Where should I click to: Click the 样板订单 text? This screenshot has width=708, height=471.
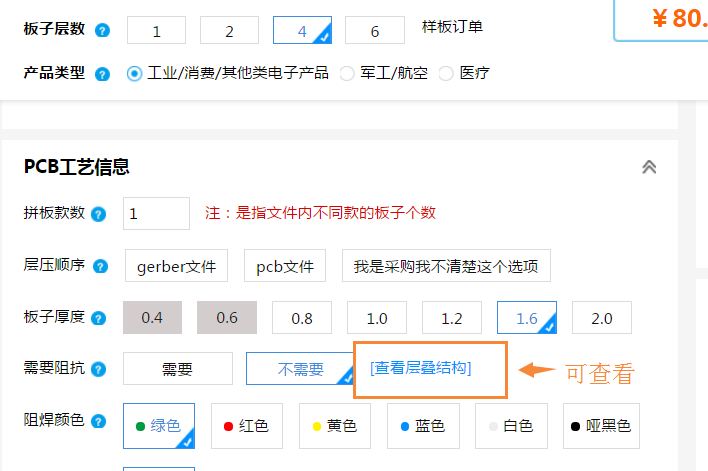452,27
